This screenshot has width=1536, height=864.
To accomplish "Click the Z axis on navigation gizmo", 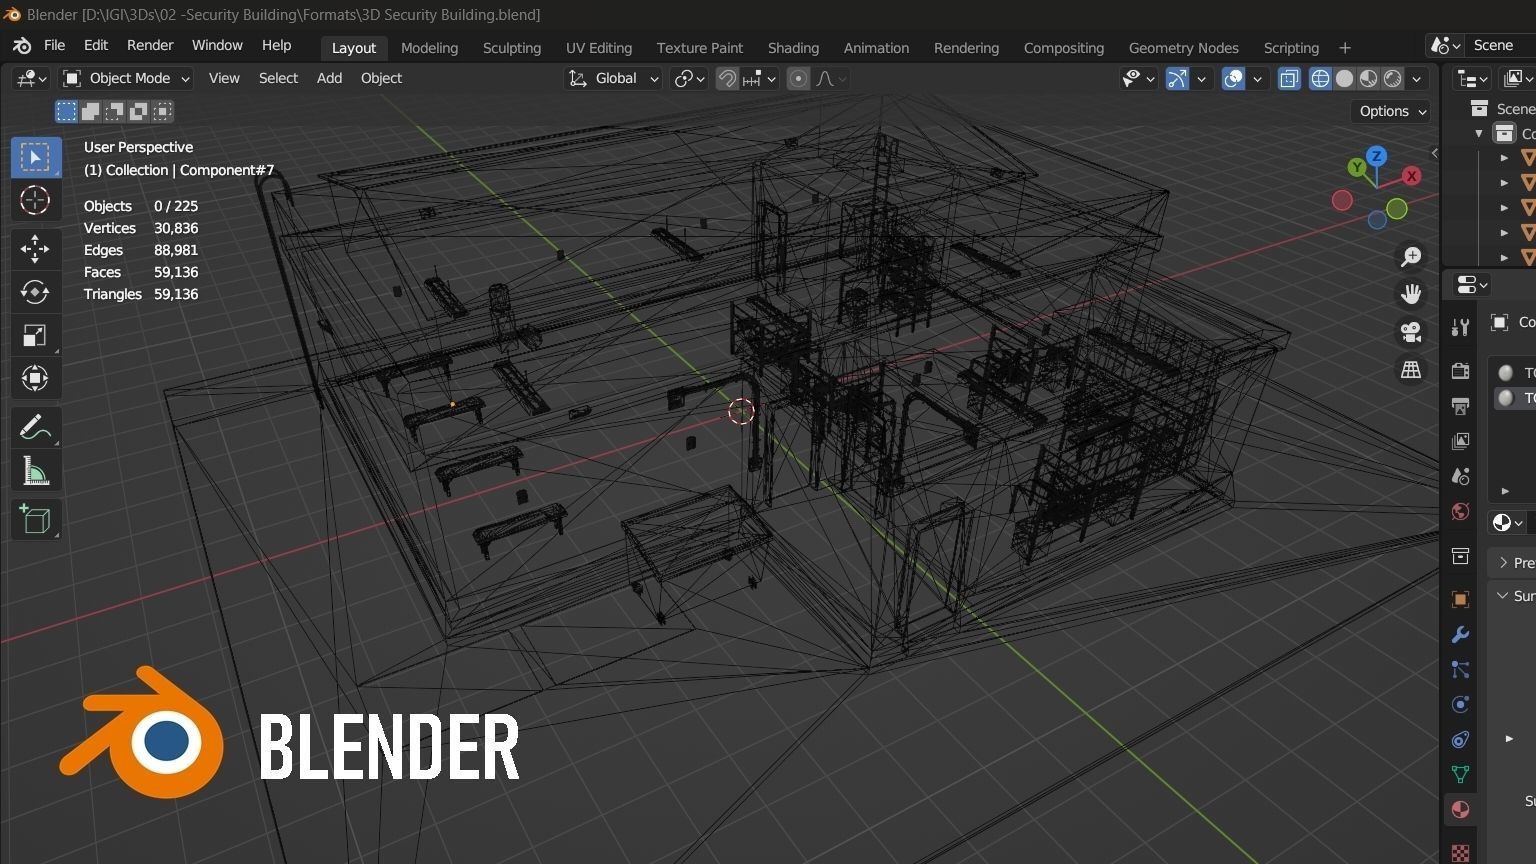I will coord(1377,156).
